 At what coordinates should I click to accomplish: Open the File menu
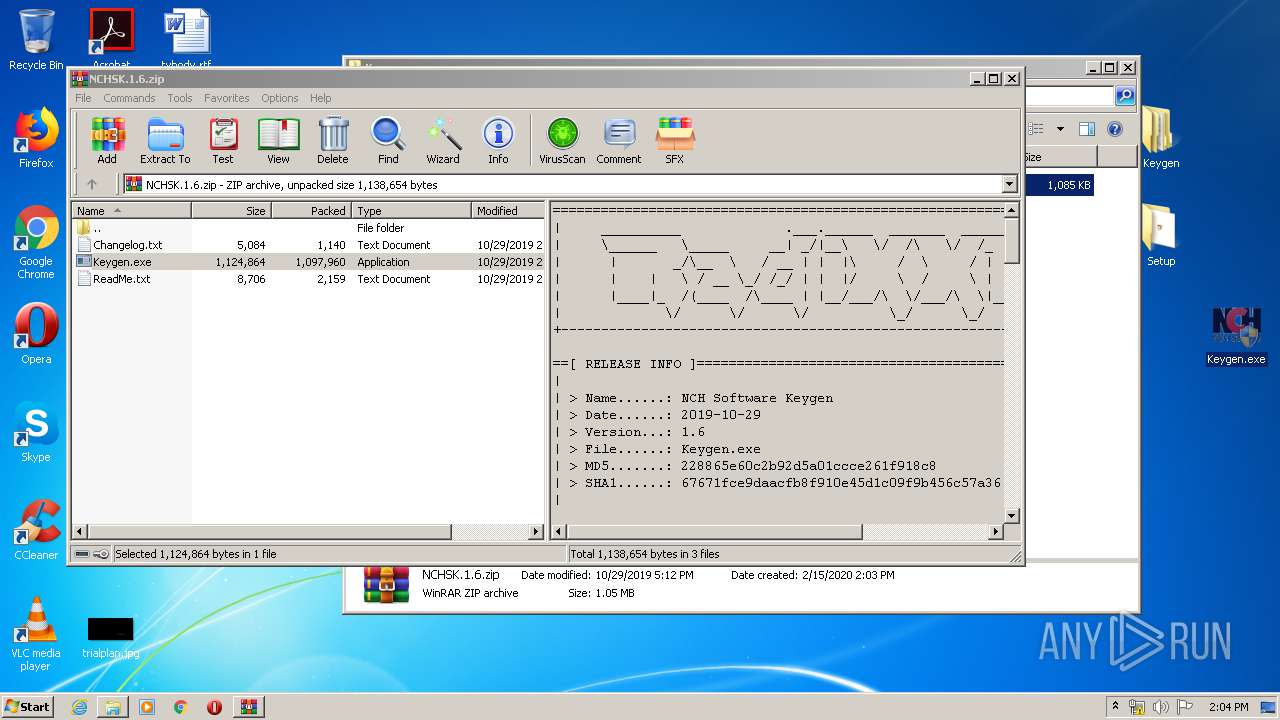(83, 98)
